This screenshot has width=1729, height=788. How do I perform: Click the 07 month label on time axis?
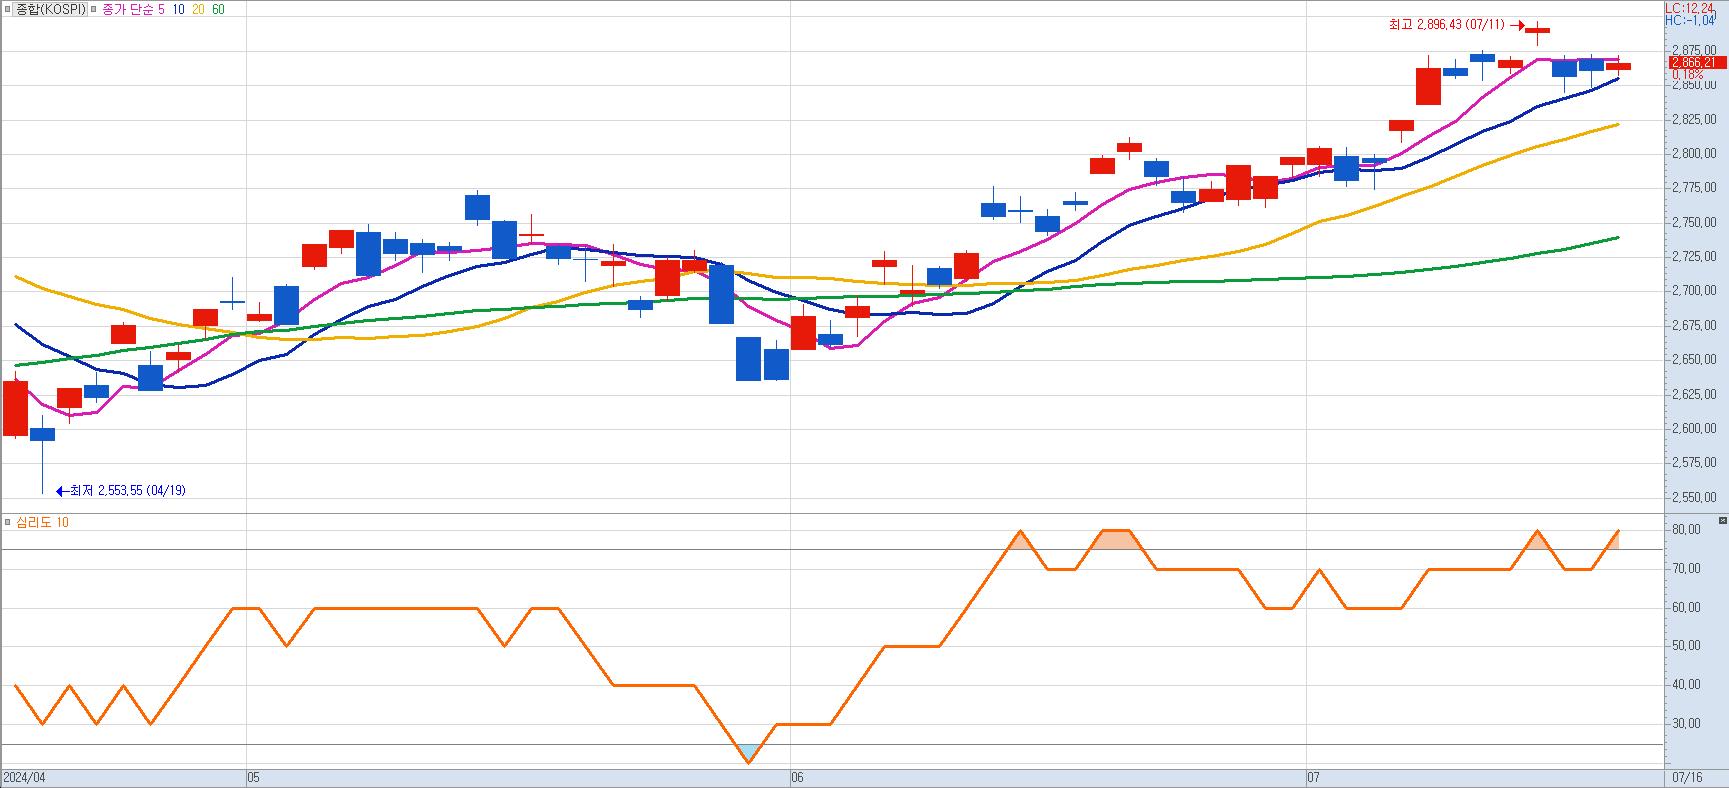tap(1315, 777)
